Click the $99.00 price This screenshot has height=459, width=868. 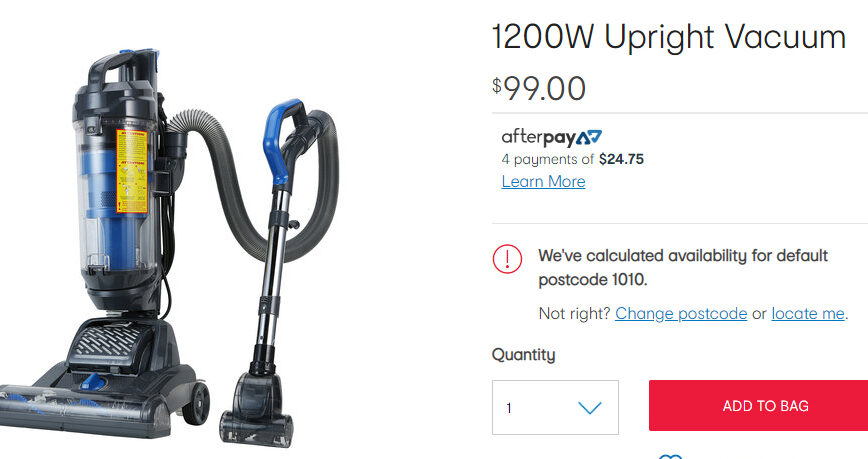pyautogui.click(x=539, y=88)
